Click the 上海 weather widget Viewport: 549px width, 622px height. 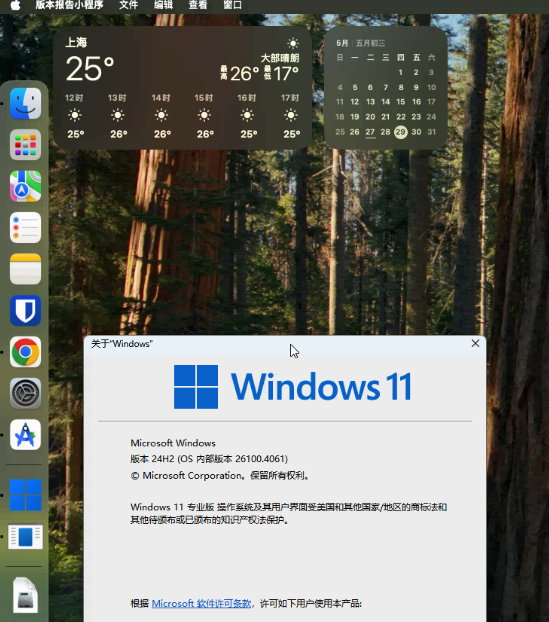(182, 88)
